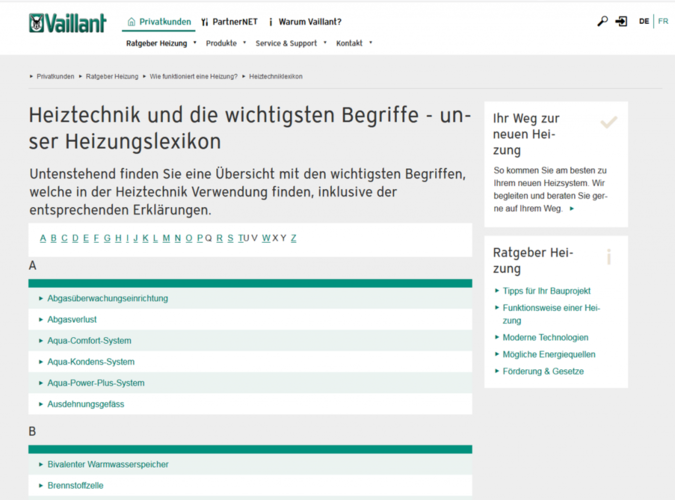Open the Aqua-Kondens-System entry
The image size is (675, 500).
click(250, 362)
